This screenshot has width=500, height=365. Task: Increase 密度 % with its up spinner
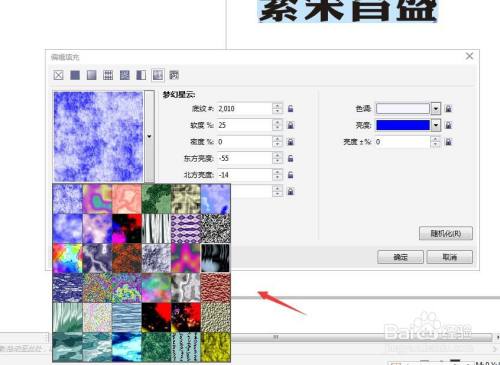[277, 139]
